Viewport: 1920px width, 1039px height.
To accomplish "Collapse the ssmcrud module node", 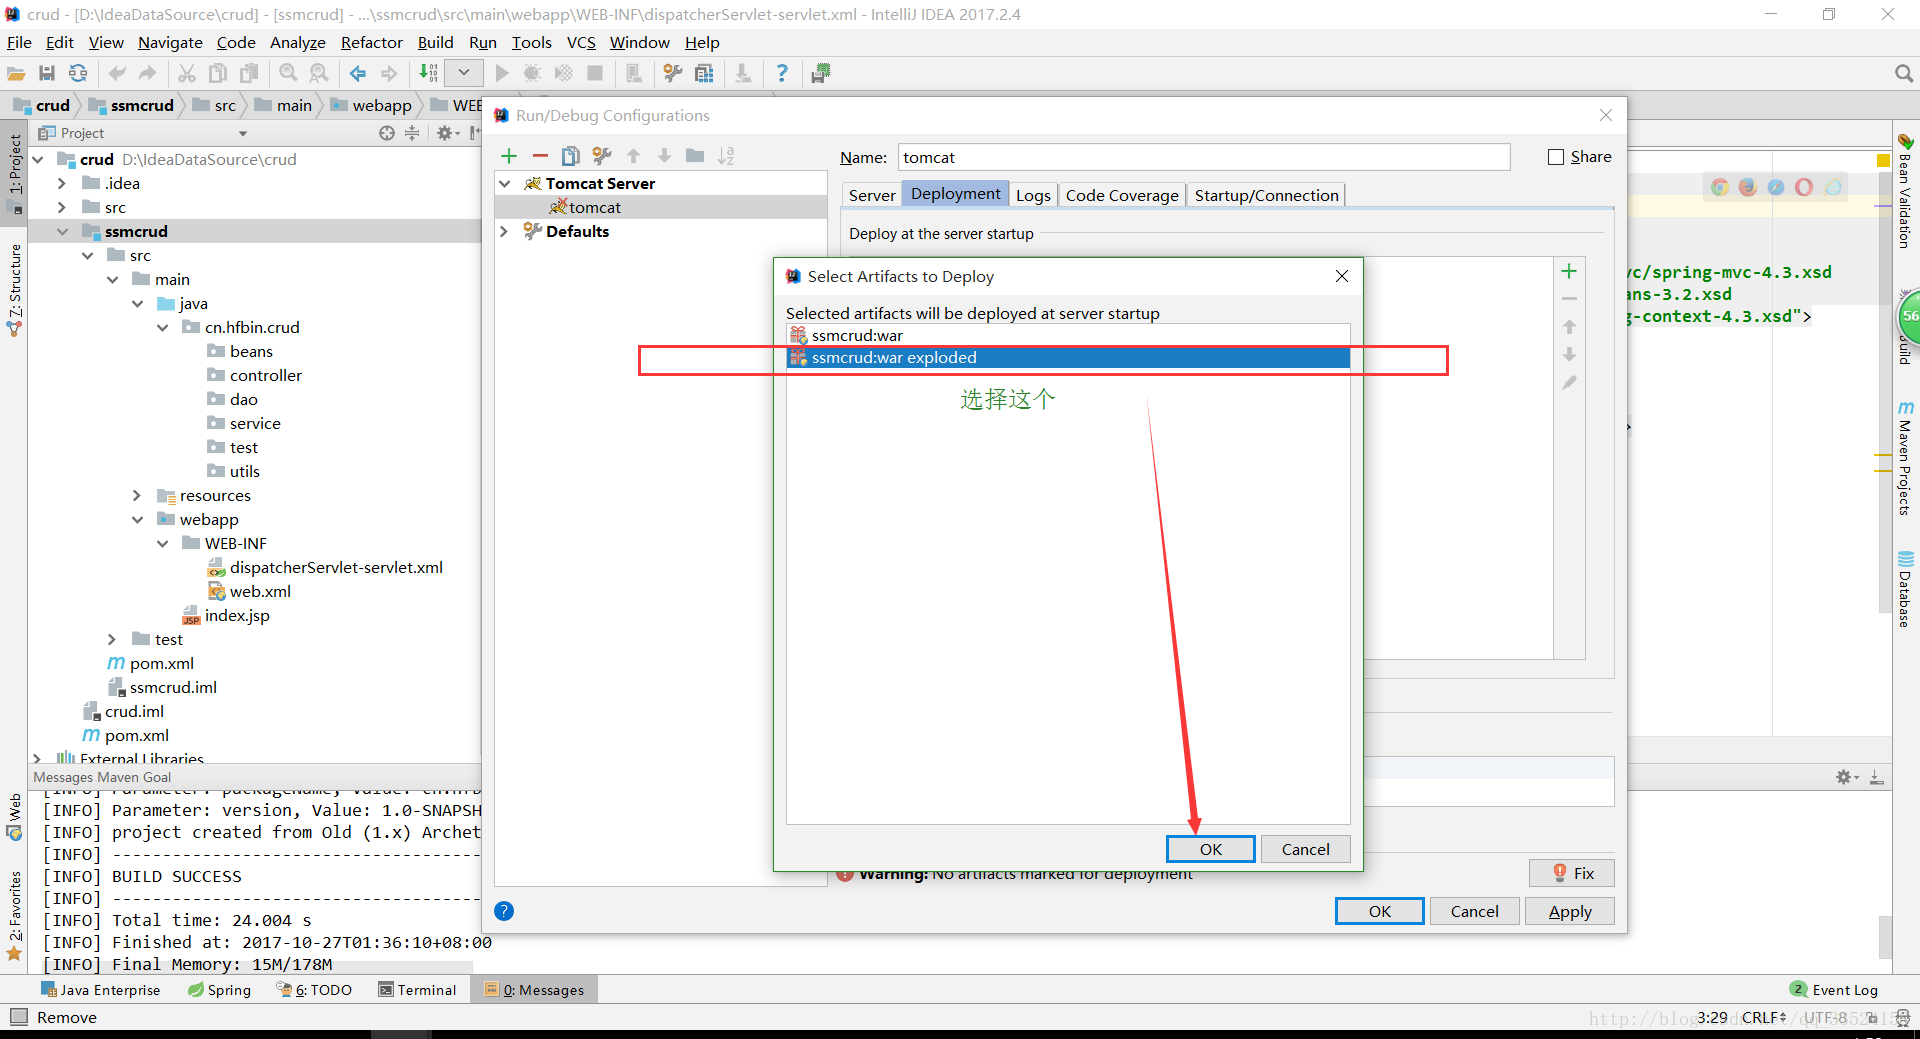I will point(62,231).
